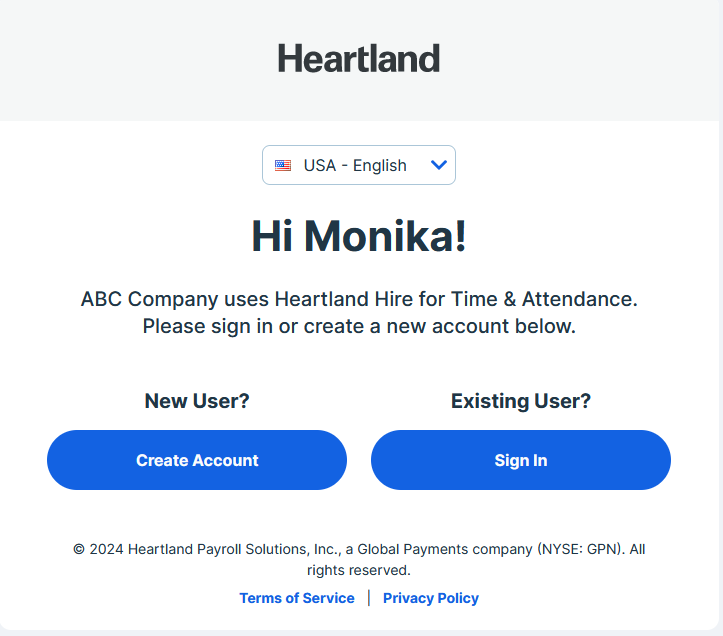Click the 'ABC Company' text in description
723x636 pixels.
[x=149, y=299]
